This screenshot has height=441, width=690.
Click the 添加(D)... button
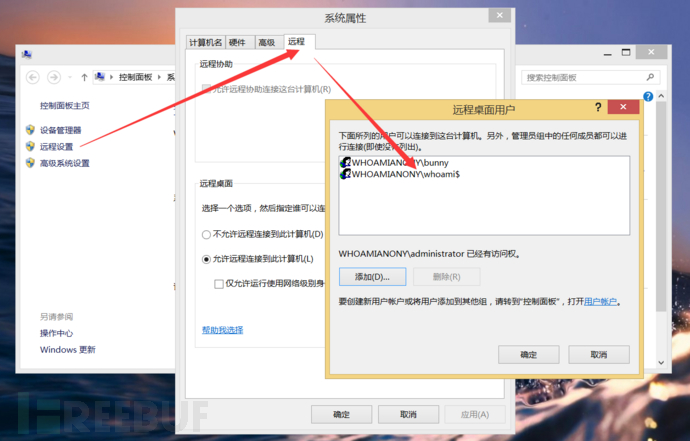[372, 277]
